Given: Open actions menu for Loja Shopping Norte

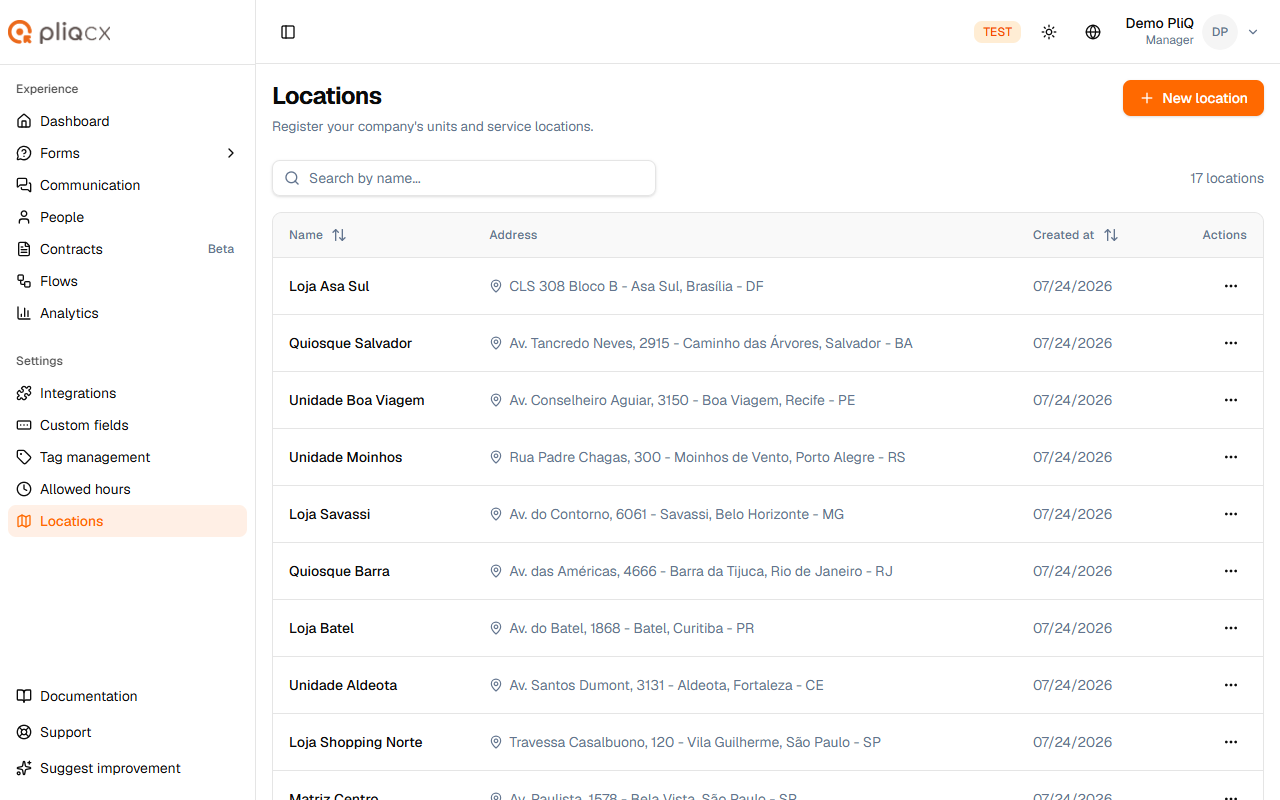Looking at the screenshot, I should point(1231,742).
